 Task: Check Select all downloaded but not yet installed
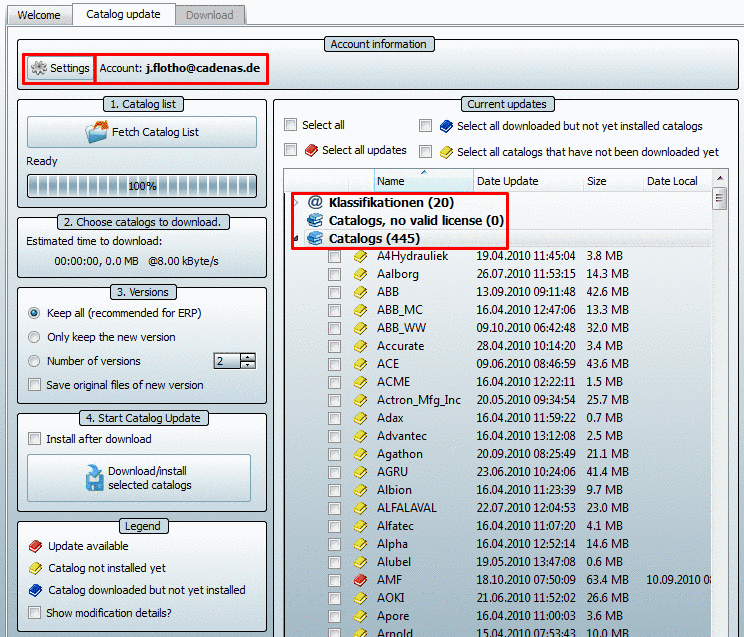426,126
